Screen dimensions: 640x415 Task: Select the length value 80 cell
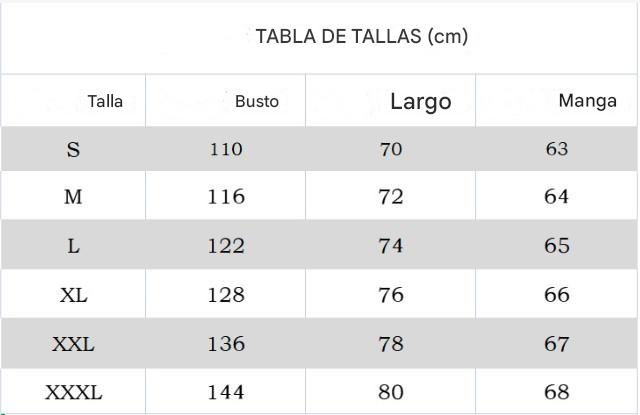(391, 392)
